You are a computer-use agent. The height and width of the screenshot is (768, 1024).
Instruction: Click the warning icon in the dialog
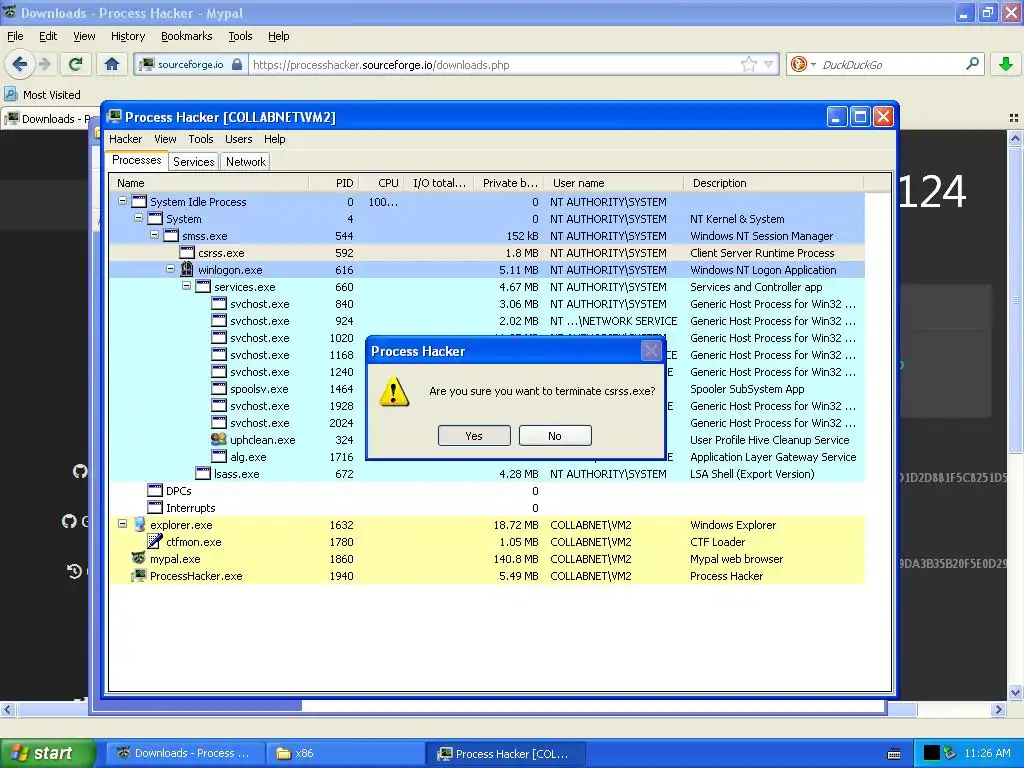pos(394,391)
